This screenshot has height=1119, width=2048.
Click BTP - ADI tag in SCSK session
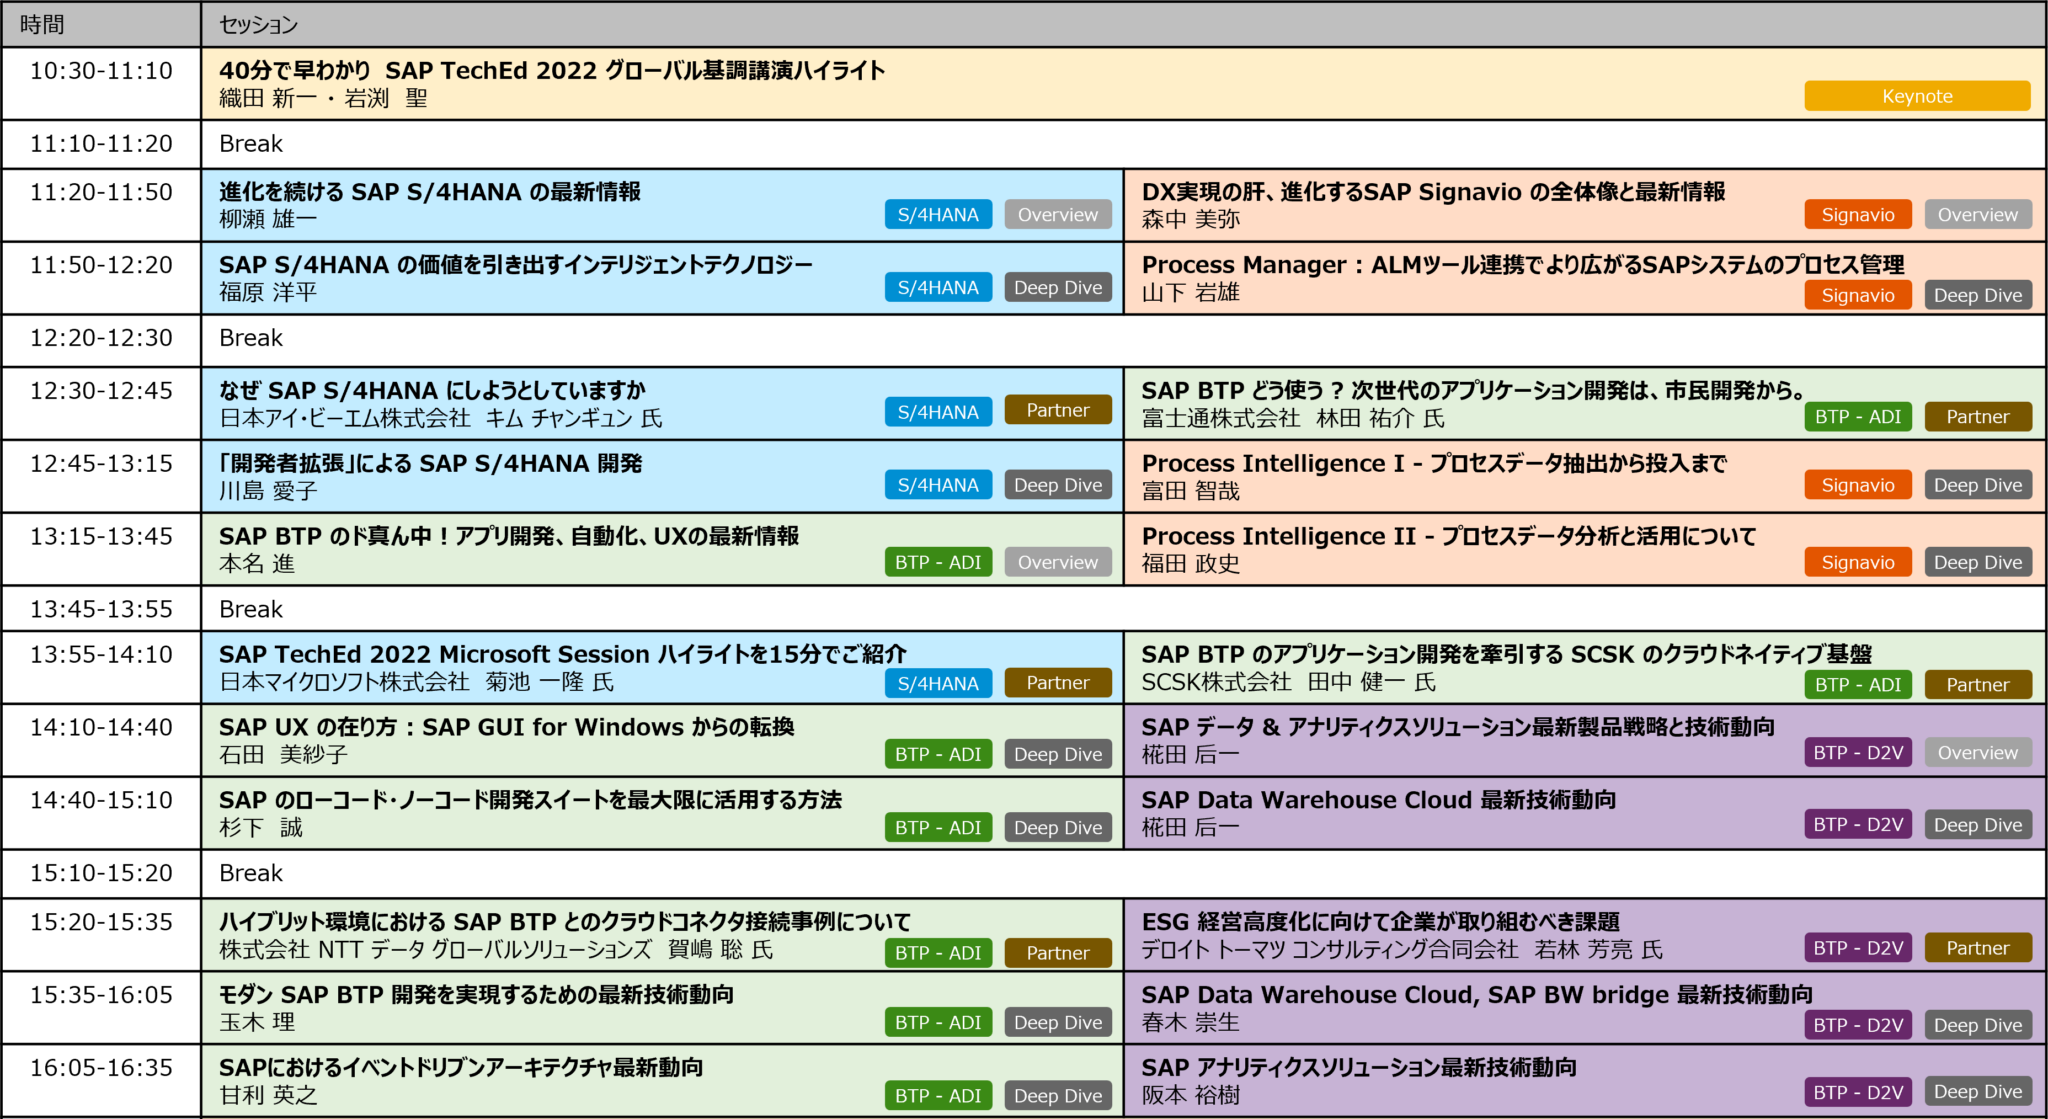click(x=1858, y=685)
